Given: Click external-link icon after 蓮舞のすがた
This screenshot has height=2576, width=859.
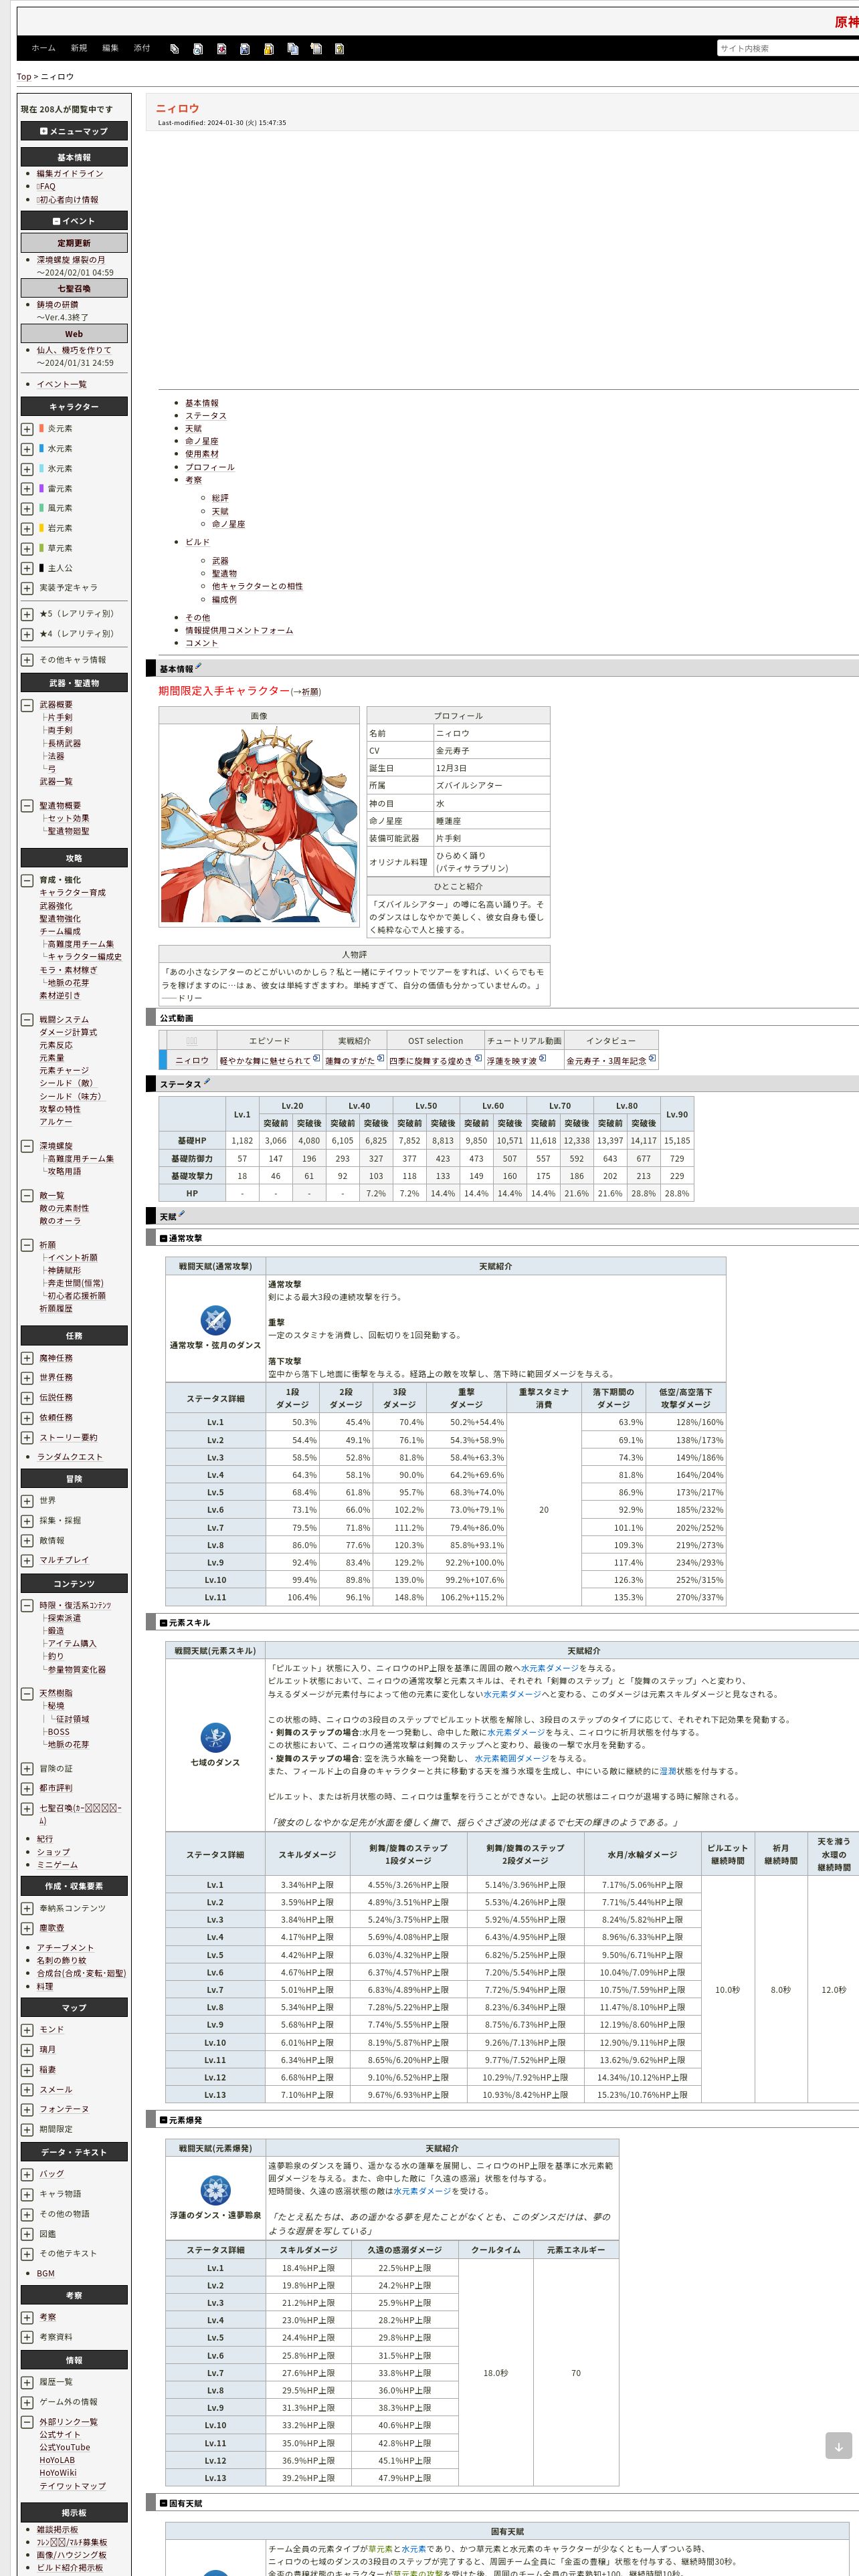Looking at the screenshot, I should click(x=380, y=1058).
